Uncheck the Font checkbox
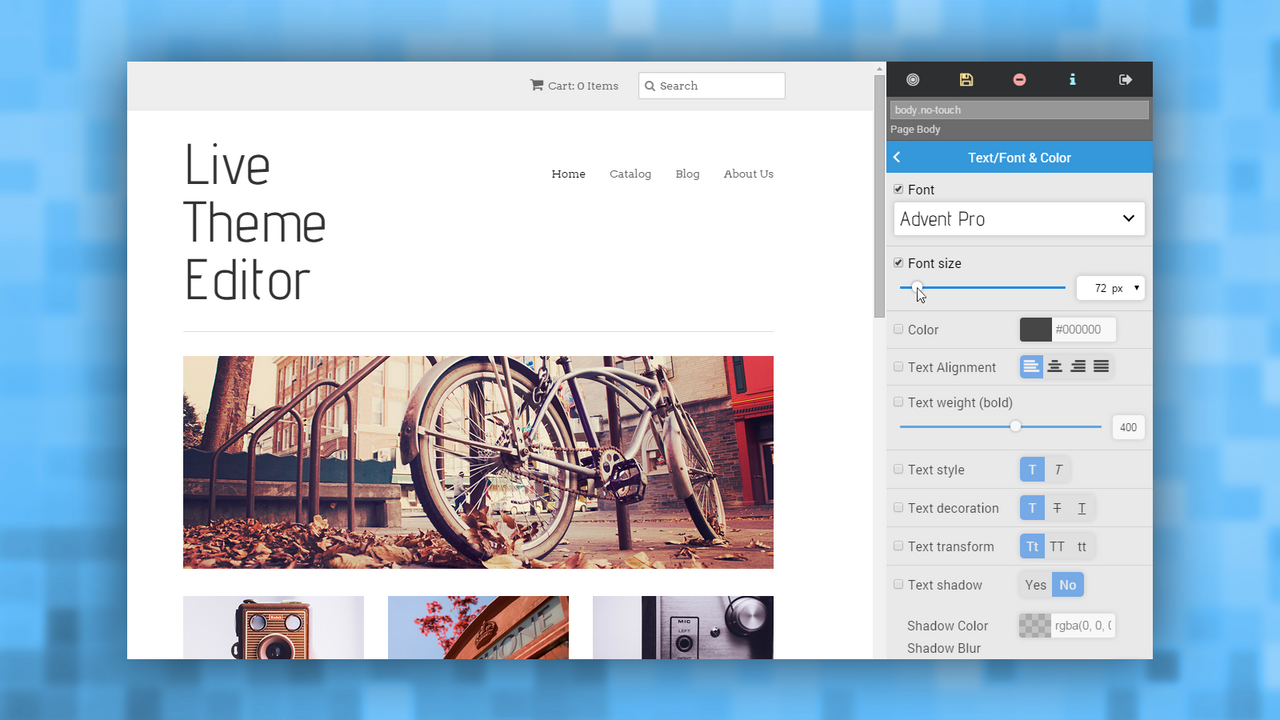Viewport: 1280px width, 720px height. coord(898,189)
